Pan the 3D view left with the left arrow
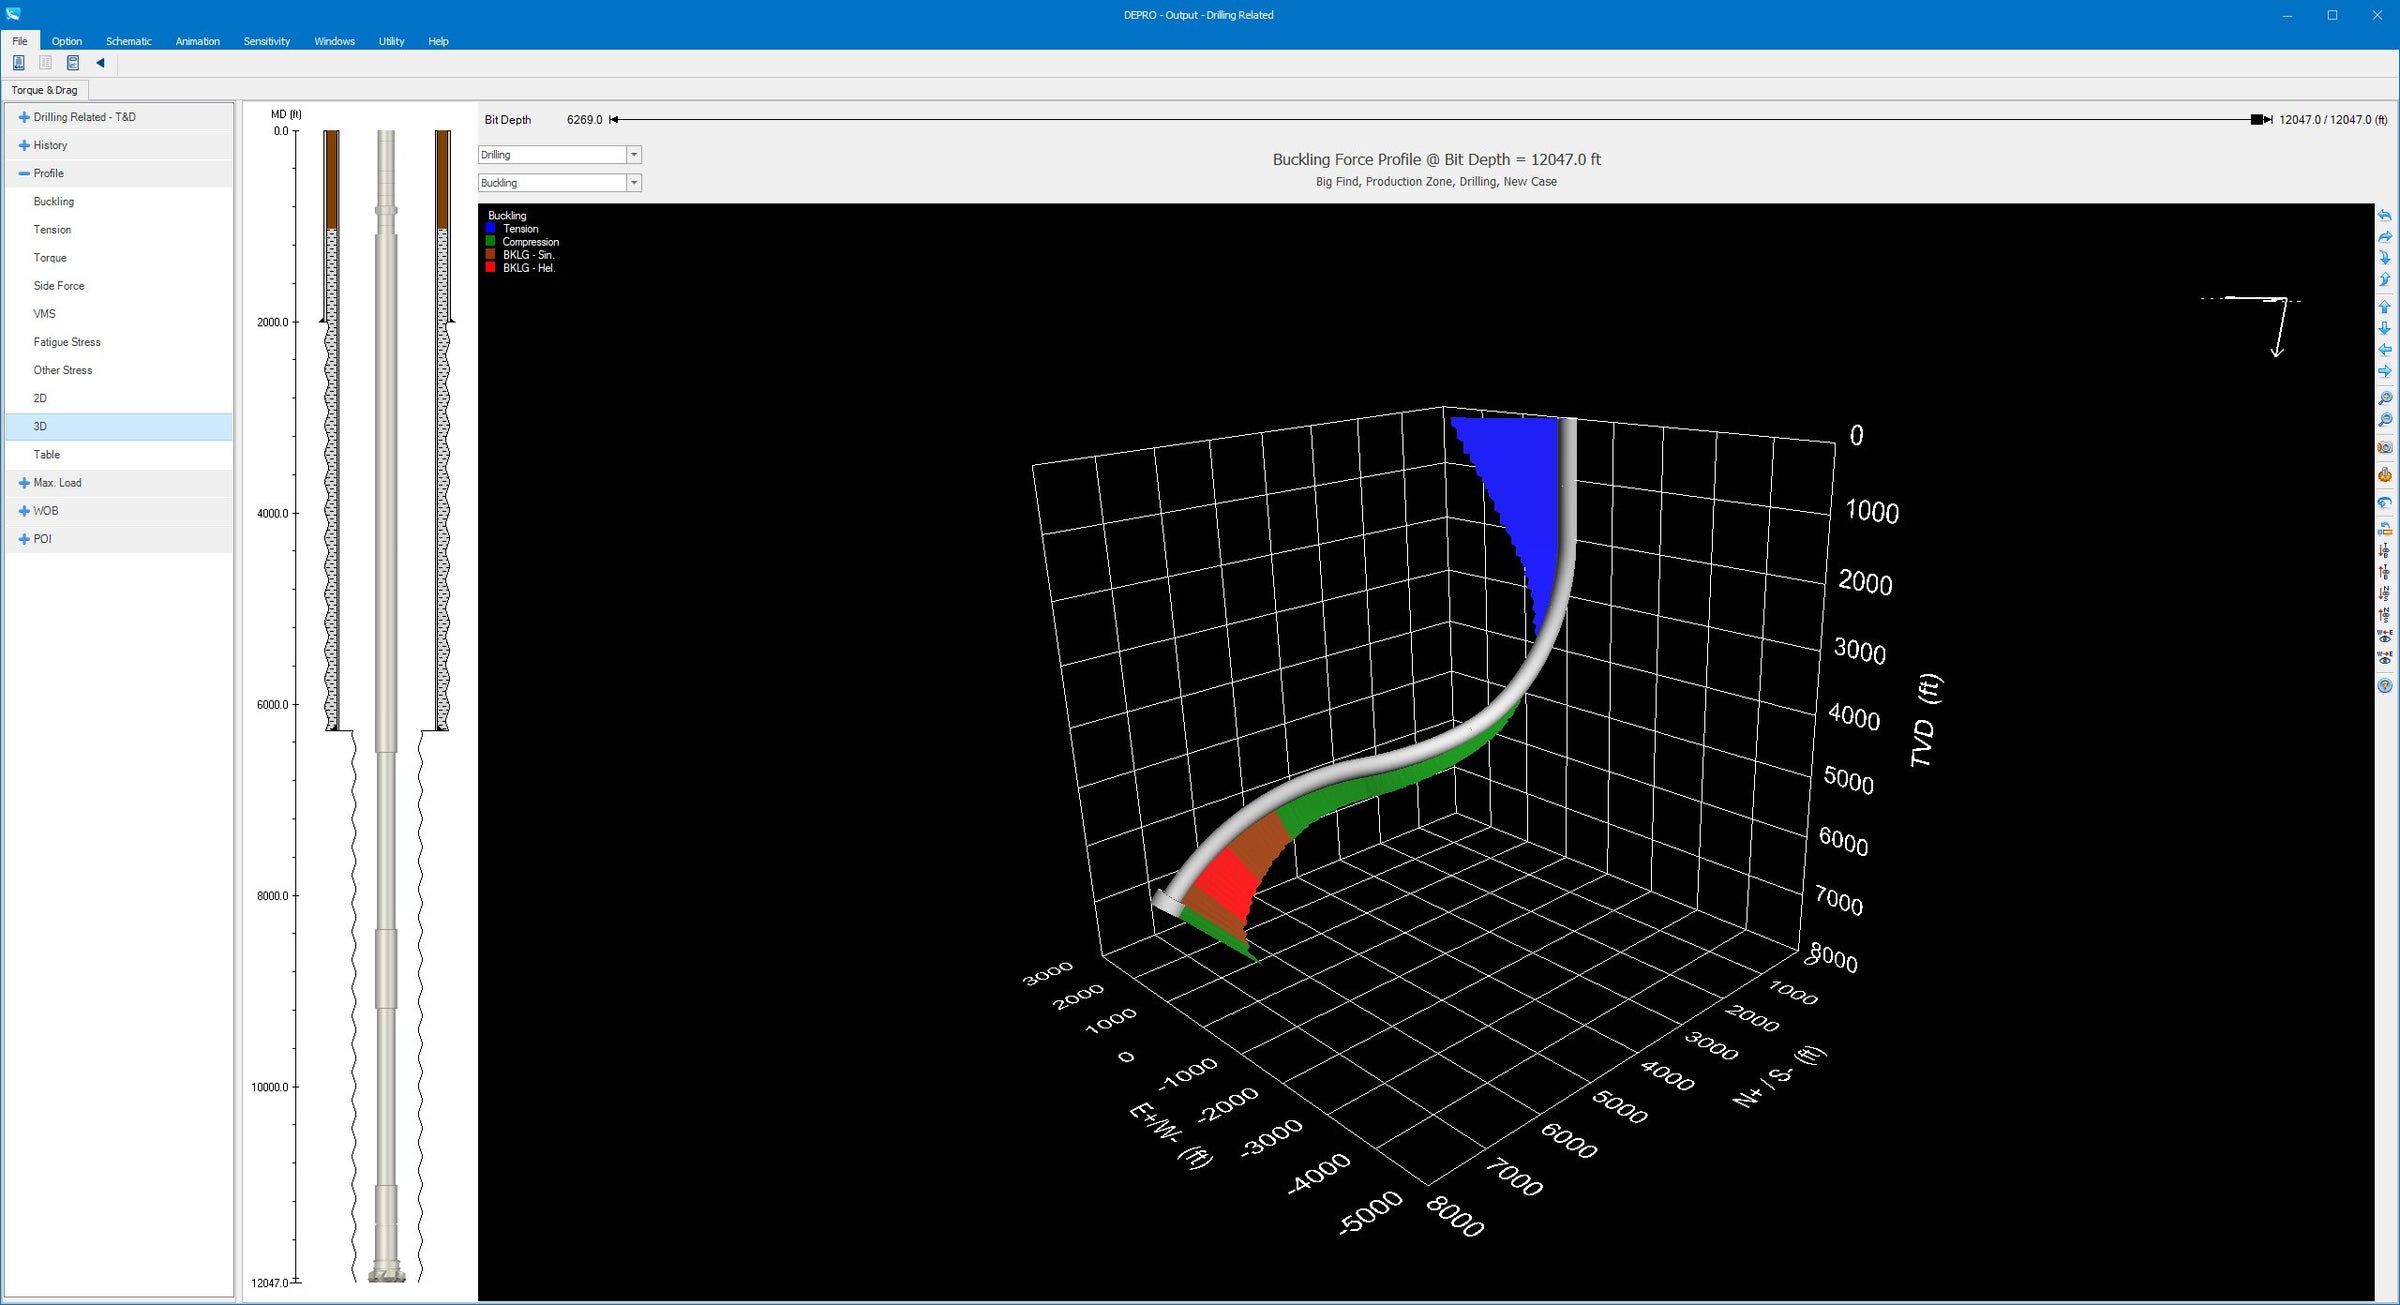This screenshot has height=1305, width=2400. (x=2385, y=350)
